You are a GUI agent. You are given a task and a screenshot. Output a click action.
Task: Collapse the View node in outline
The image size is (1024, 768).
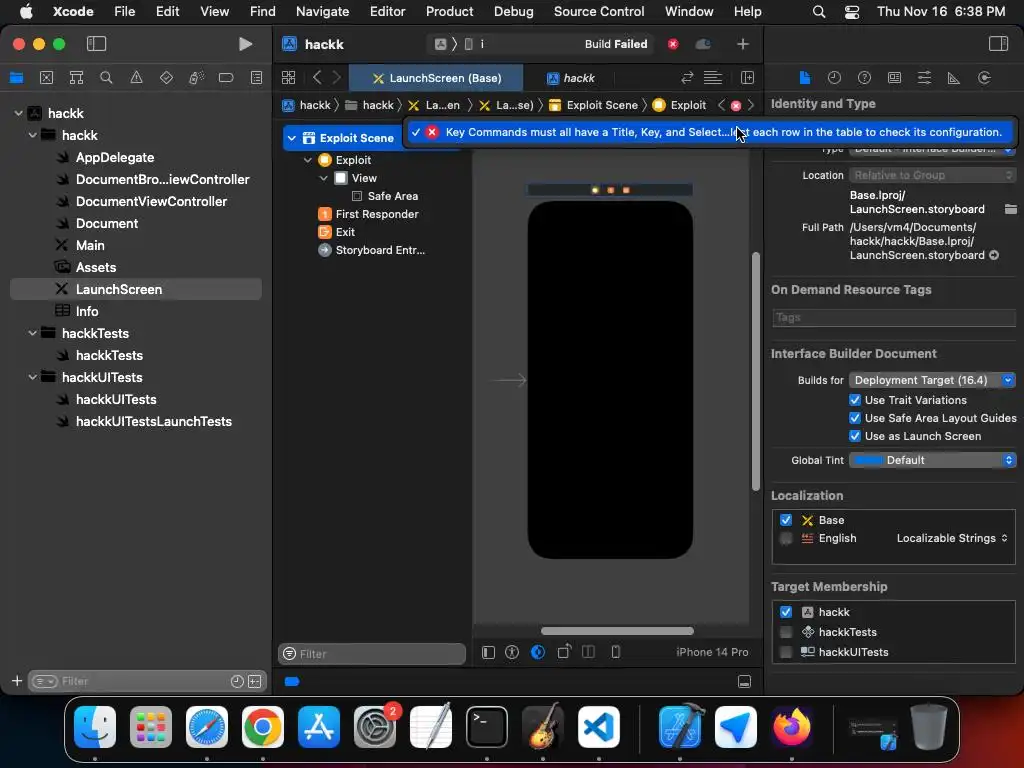click(x=323, y=178)
